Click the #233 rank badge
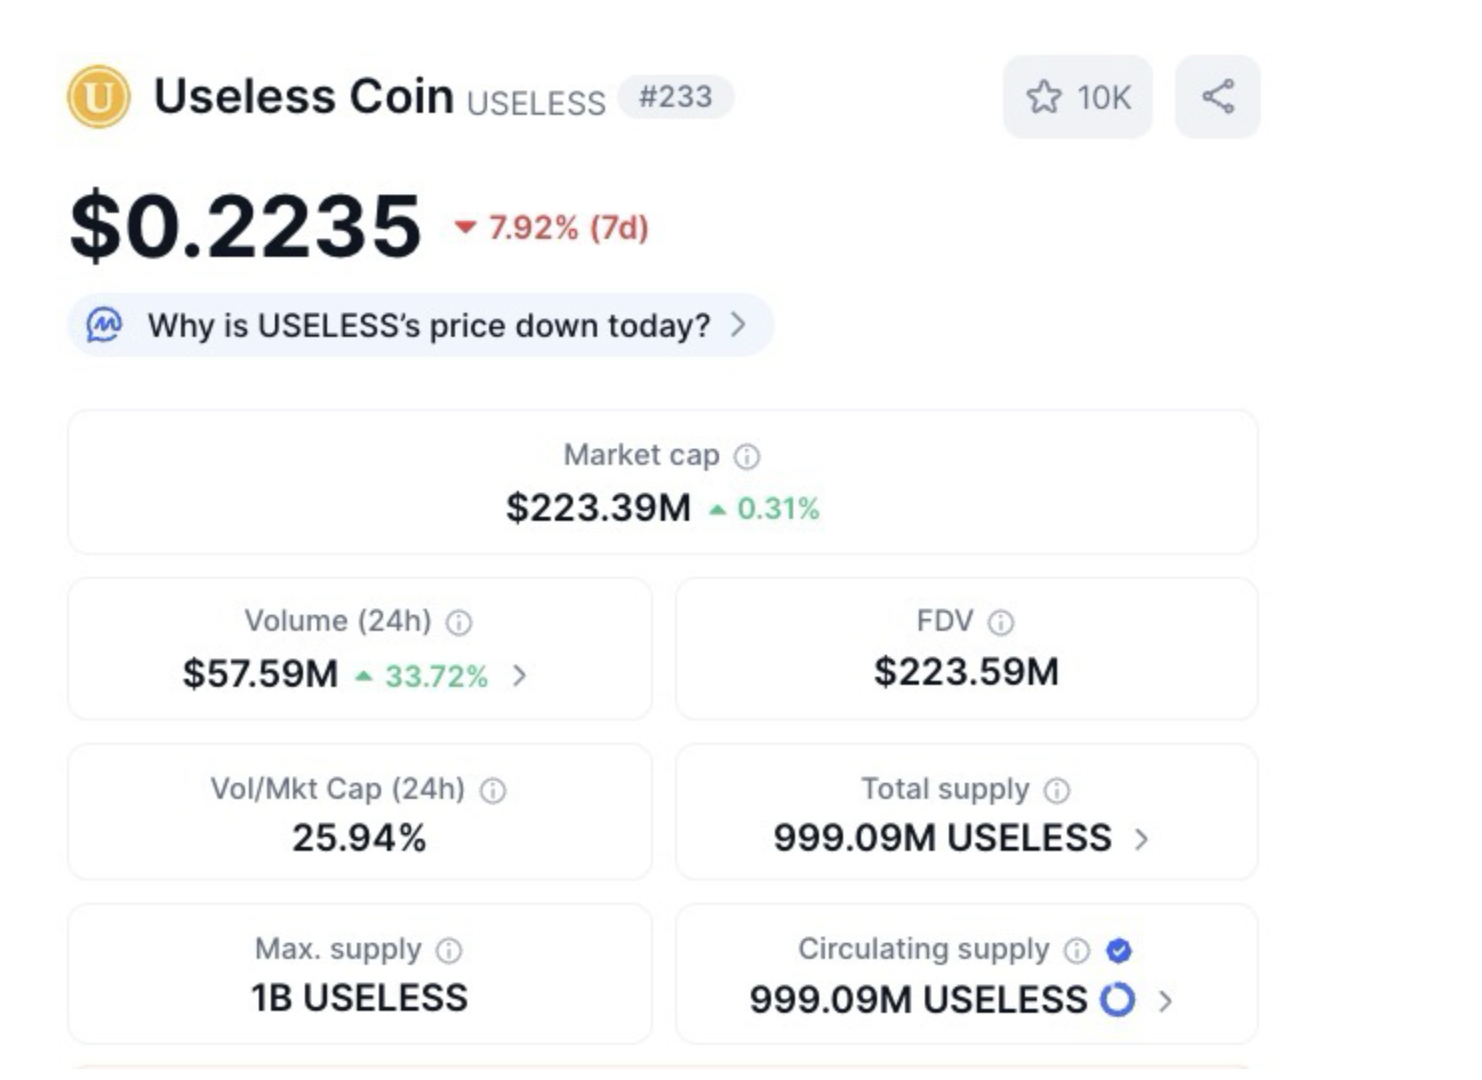 (676, 97)
